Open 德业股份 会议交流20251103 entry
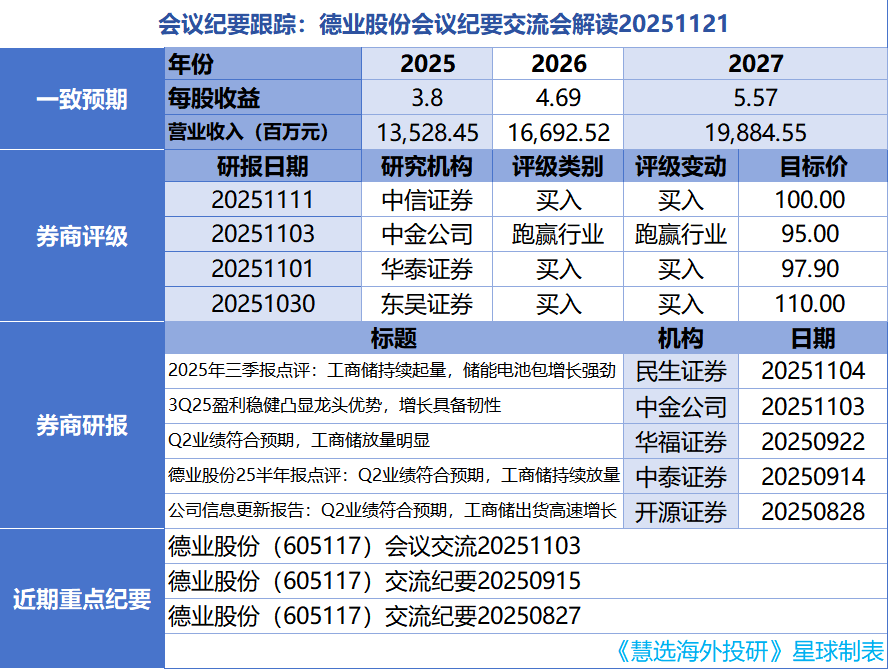 [x=526, y=546]
